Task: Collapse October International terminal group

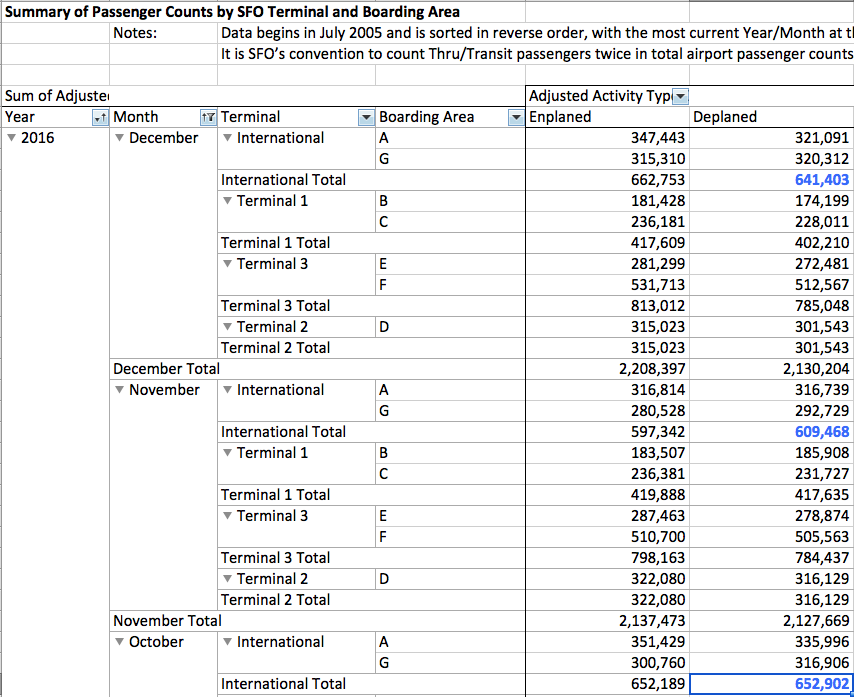Action: pos(228,643)
